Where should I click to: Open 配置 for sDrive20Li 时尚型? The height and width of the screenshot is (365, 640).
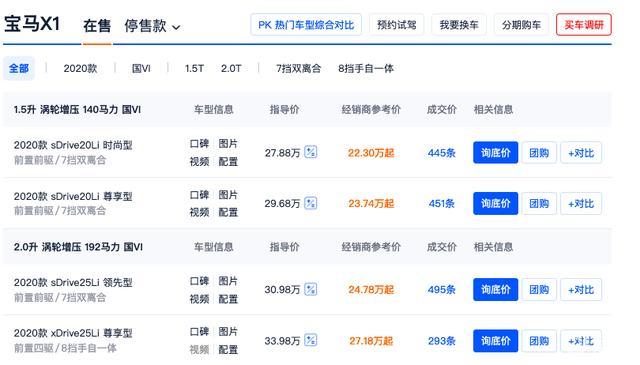point(228,162)
